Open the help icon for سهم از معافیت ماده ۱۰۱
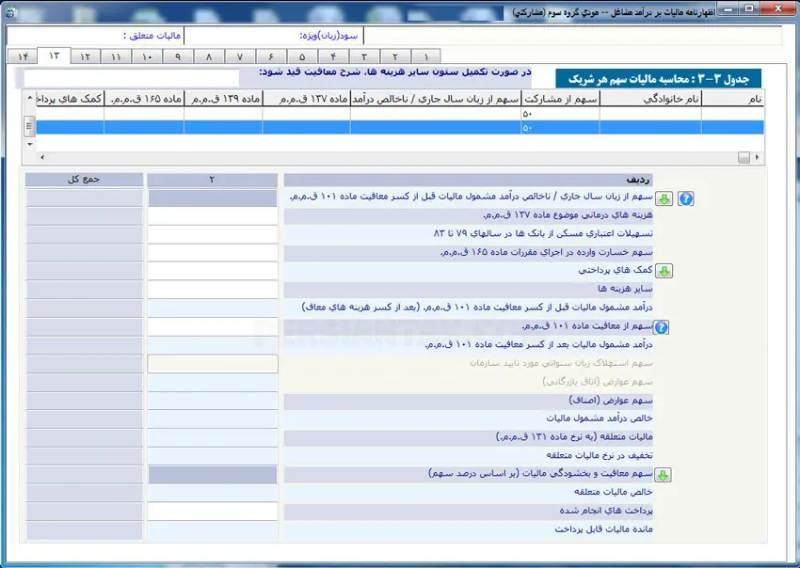 661,326
